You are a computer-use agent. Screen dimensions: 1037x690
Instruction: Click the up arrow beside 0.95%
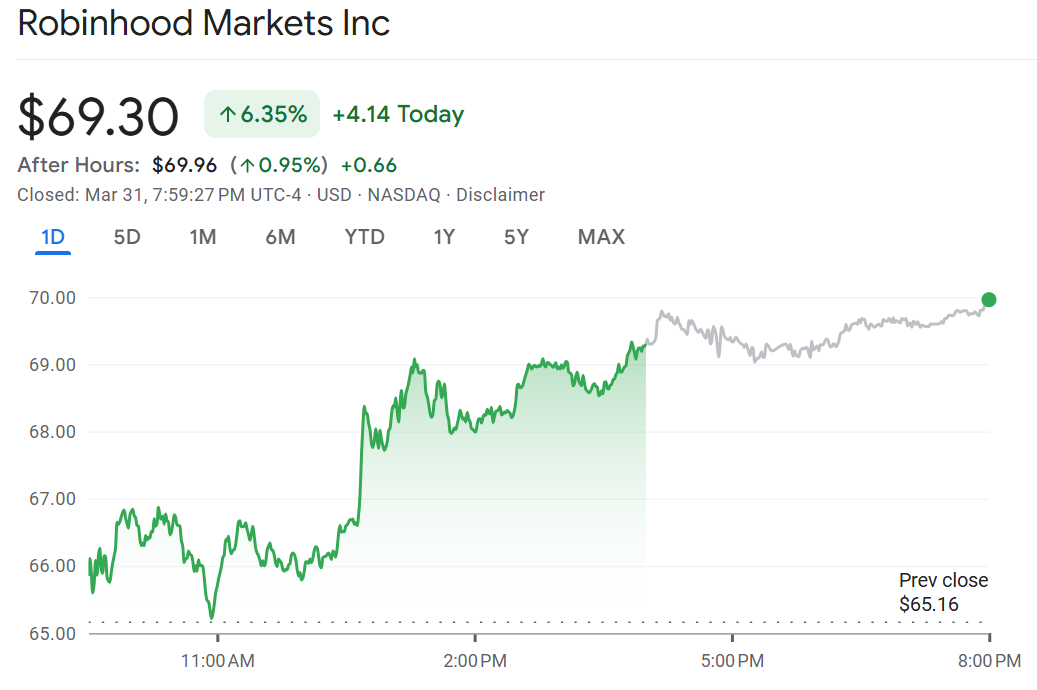(x=247, y=165)
